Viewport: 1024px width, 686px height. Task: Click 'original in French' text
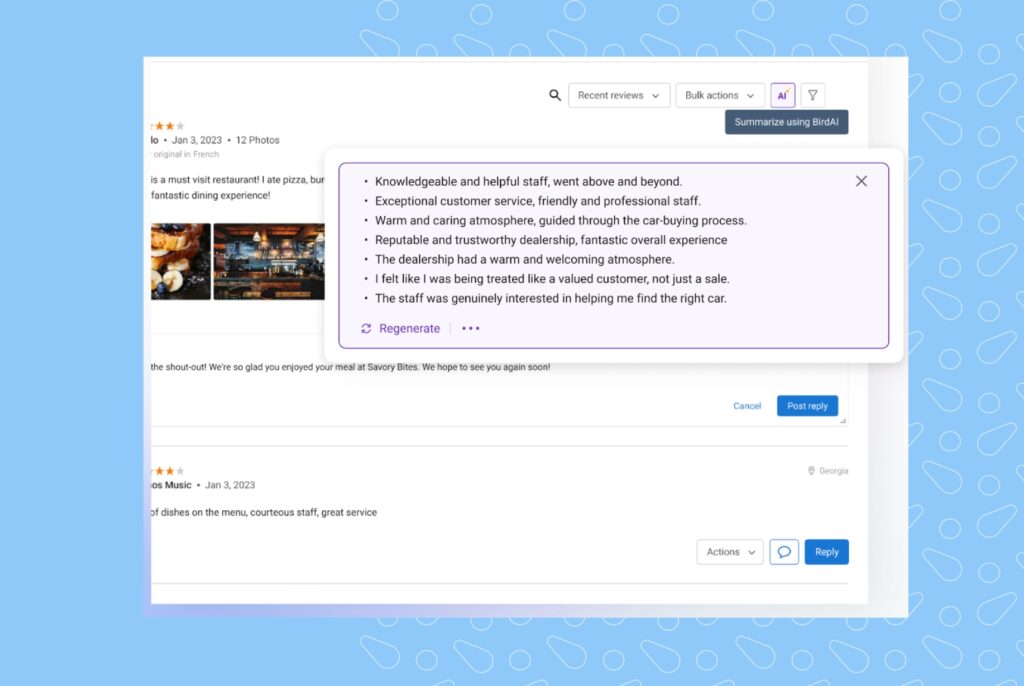click(x=186, y=154)
